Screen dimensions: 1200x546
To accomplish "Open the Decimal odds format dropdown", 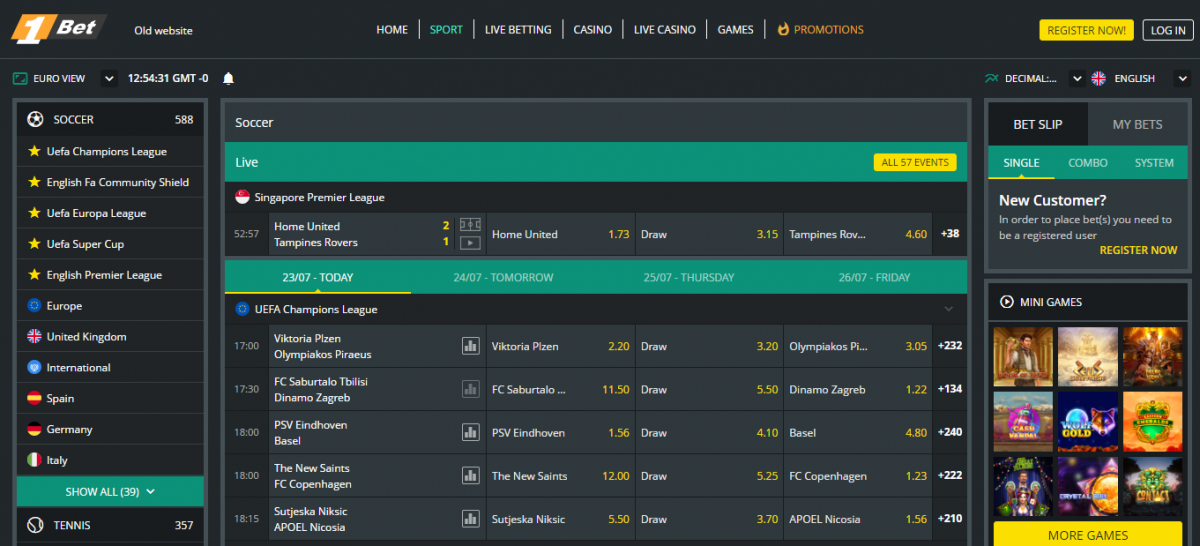I will (1077, 78).
